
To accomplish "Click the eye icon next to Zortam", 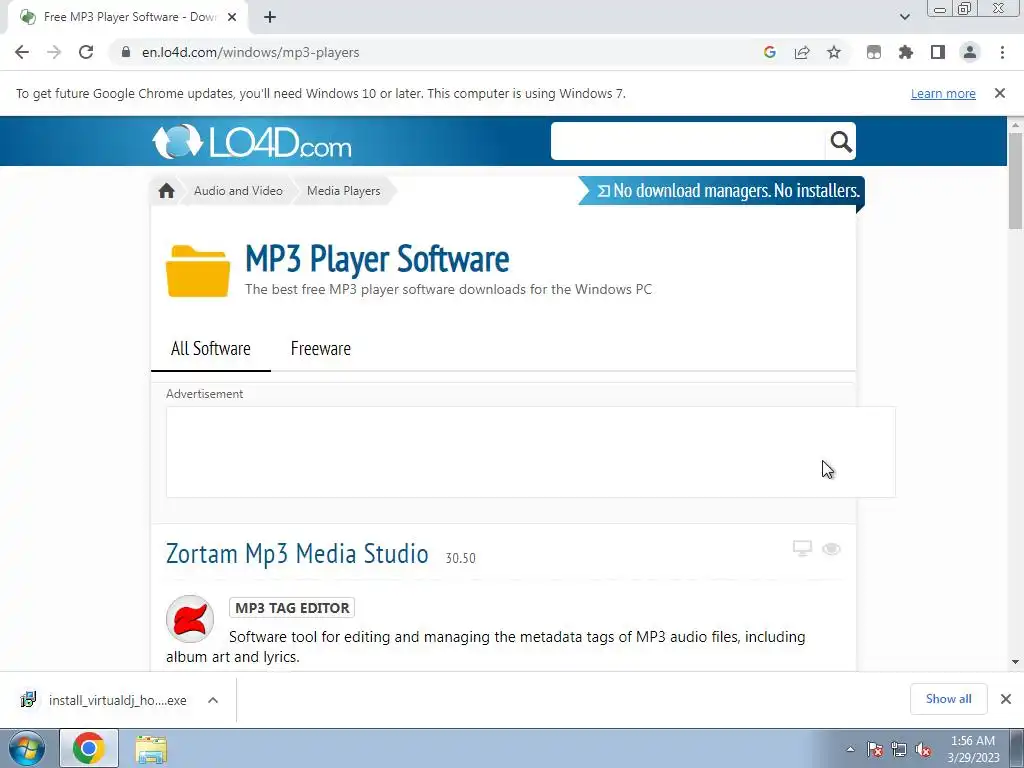I will (831, 549).
